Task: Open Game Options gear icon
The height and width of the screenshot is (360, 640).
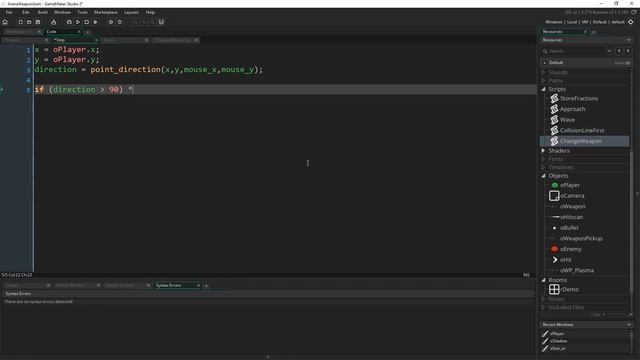Action: click(x=111, y=22)
